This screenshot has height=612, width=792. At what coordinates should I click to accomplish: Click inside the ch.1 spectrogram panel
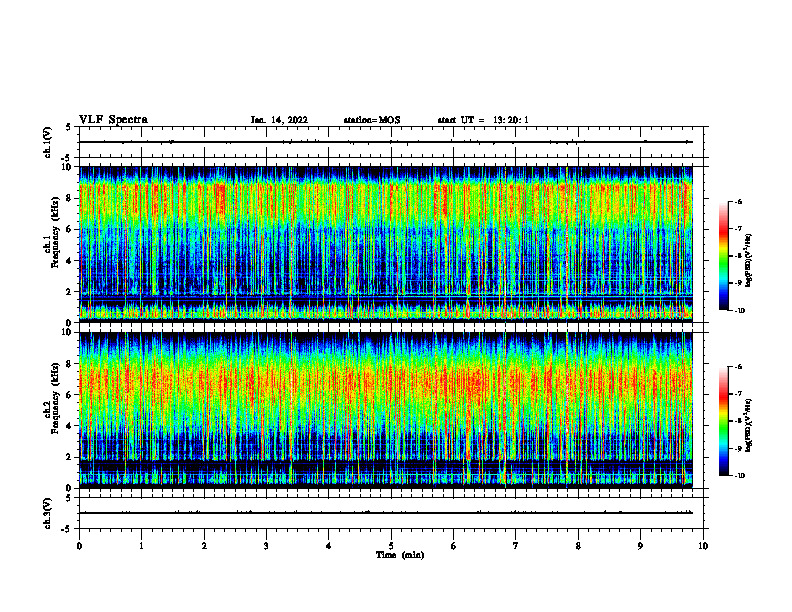coord(386,244)
